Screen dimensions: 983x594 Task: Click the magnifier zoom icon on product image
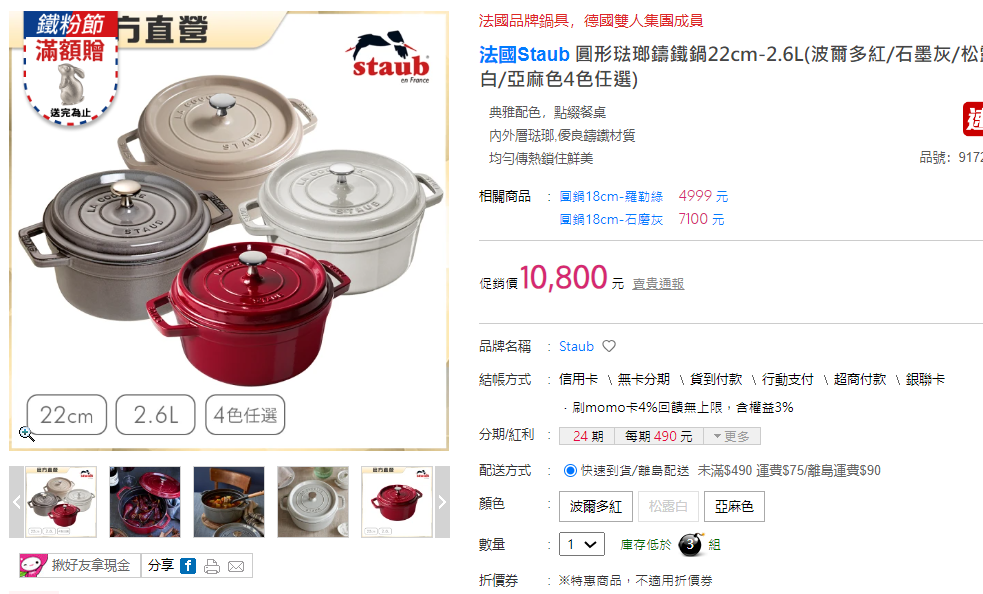[26, 433]
